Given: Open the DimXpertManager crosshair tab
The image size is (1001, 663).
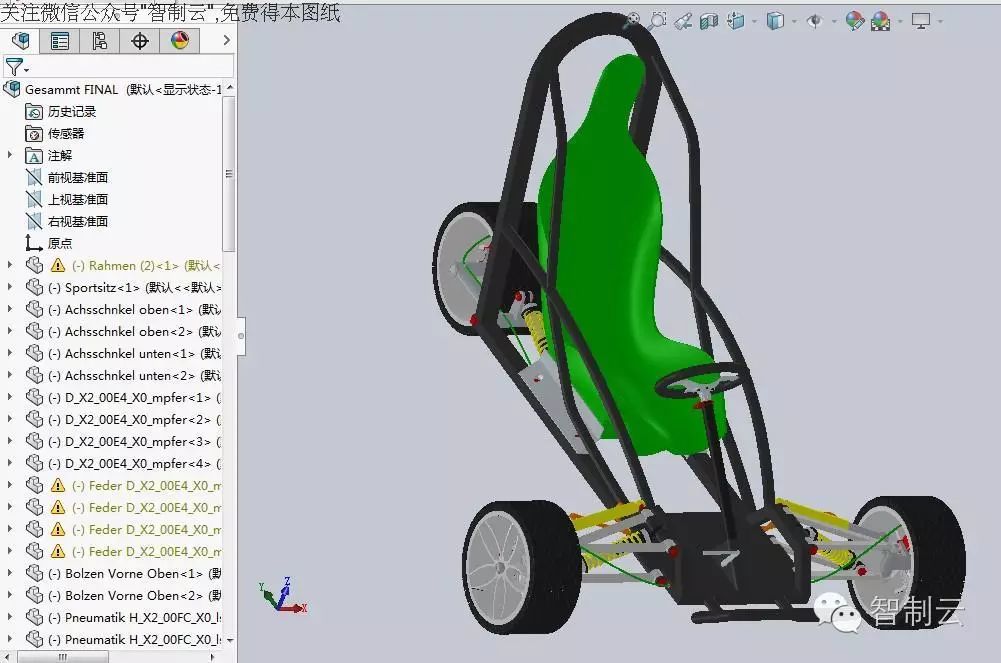Looking at the screenshot, I should point(140,41).
